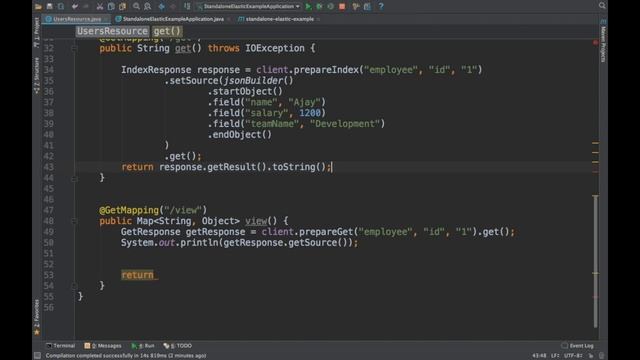Click the Paste clipboard icon
This screenshot has width=640, height=360.
point(122,6)
